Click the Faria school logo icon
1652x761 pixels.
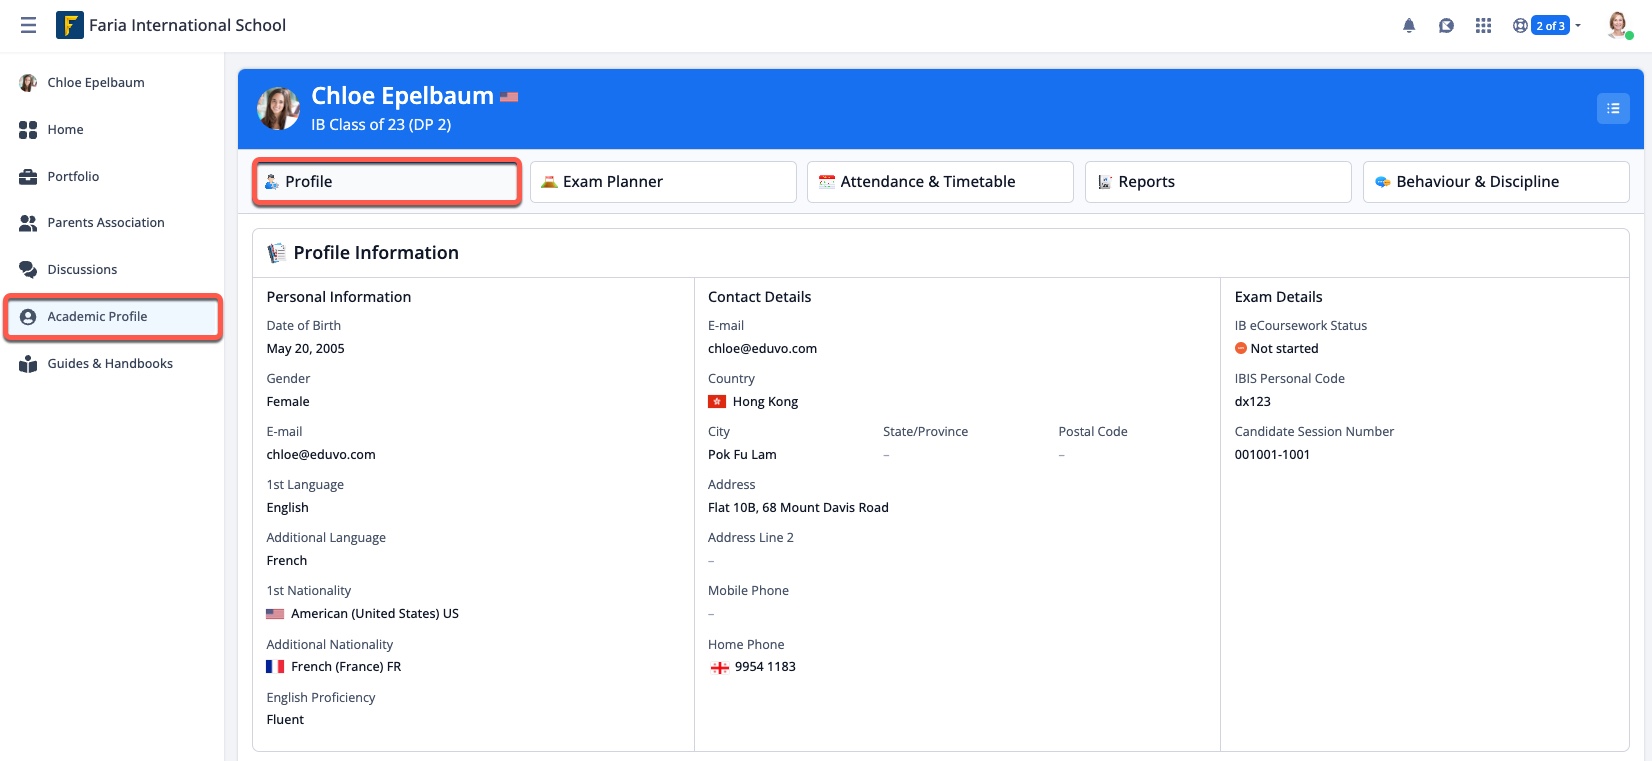point(69,25)
